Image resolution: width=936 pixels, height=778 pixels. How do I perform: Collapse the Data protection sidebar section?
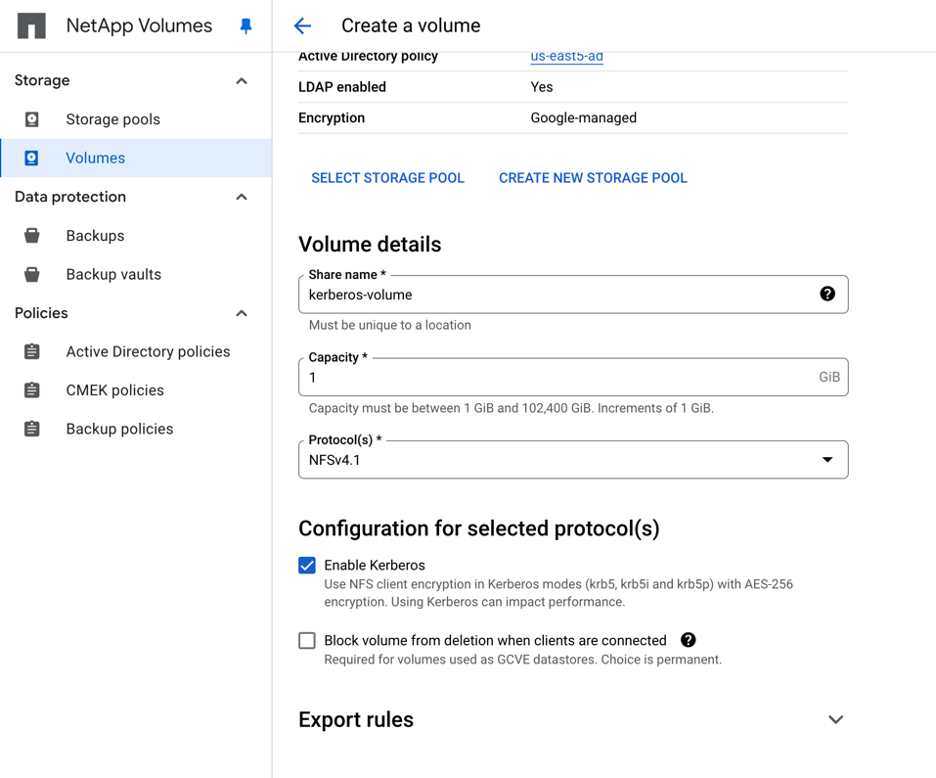pos(241,197)
